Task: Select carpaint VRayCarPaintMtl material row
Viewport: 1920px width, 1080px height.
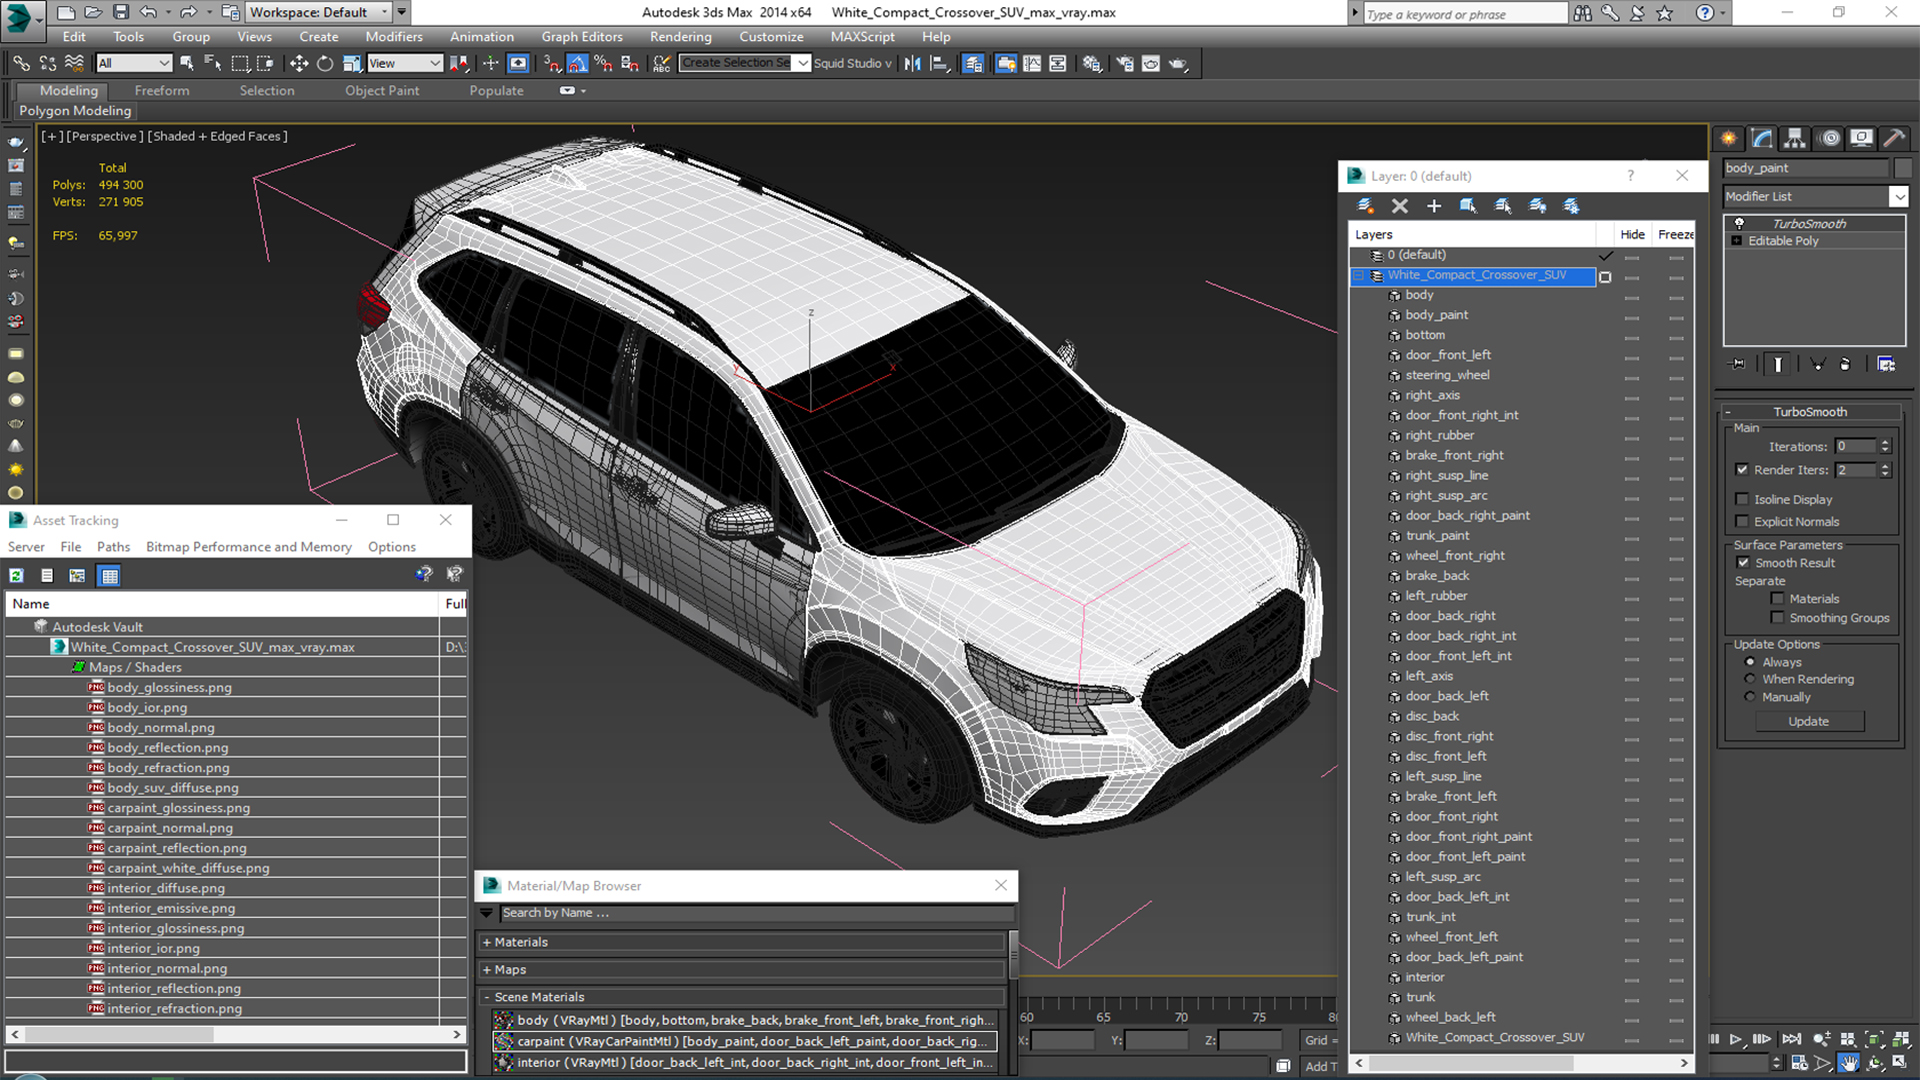Action: pyautogui.click(x=746, y=1041)
